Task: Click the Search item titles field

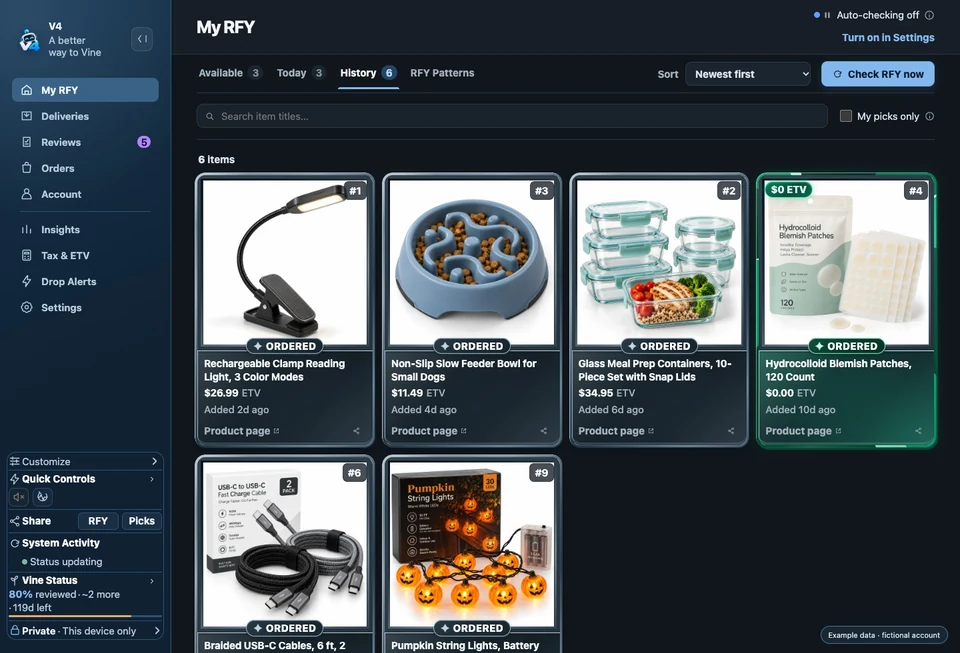Action: coord(512,116)
